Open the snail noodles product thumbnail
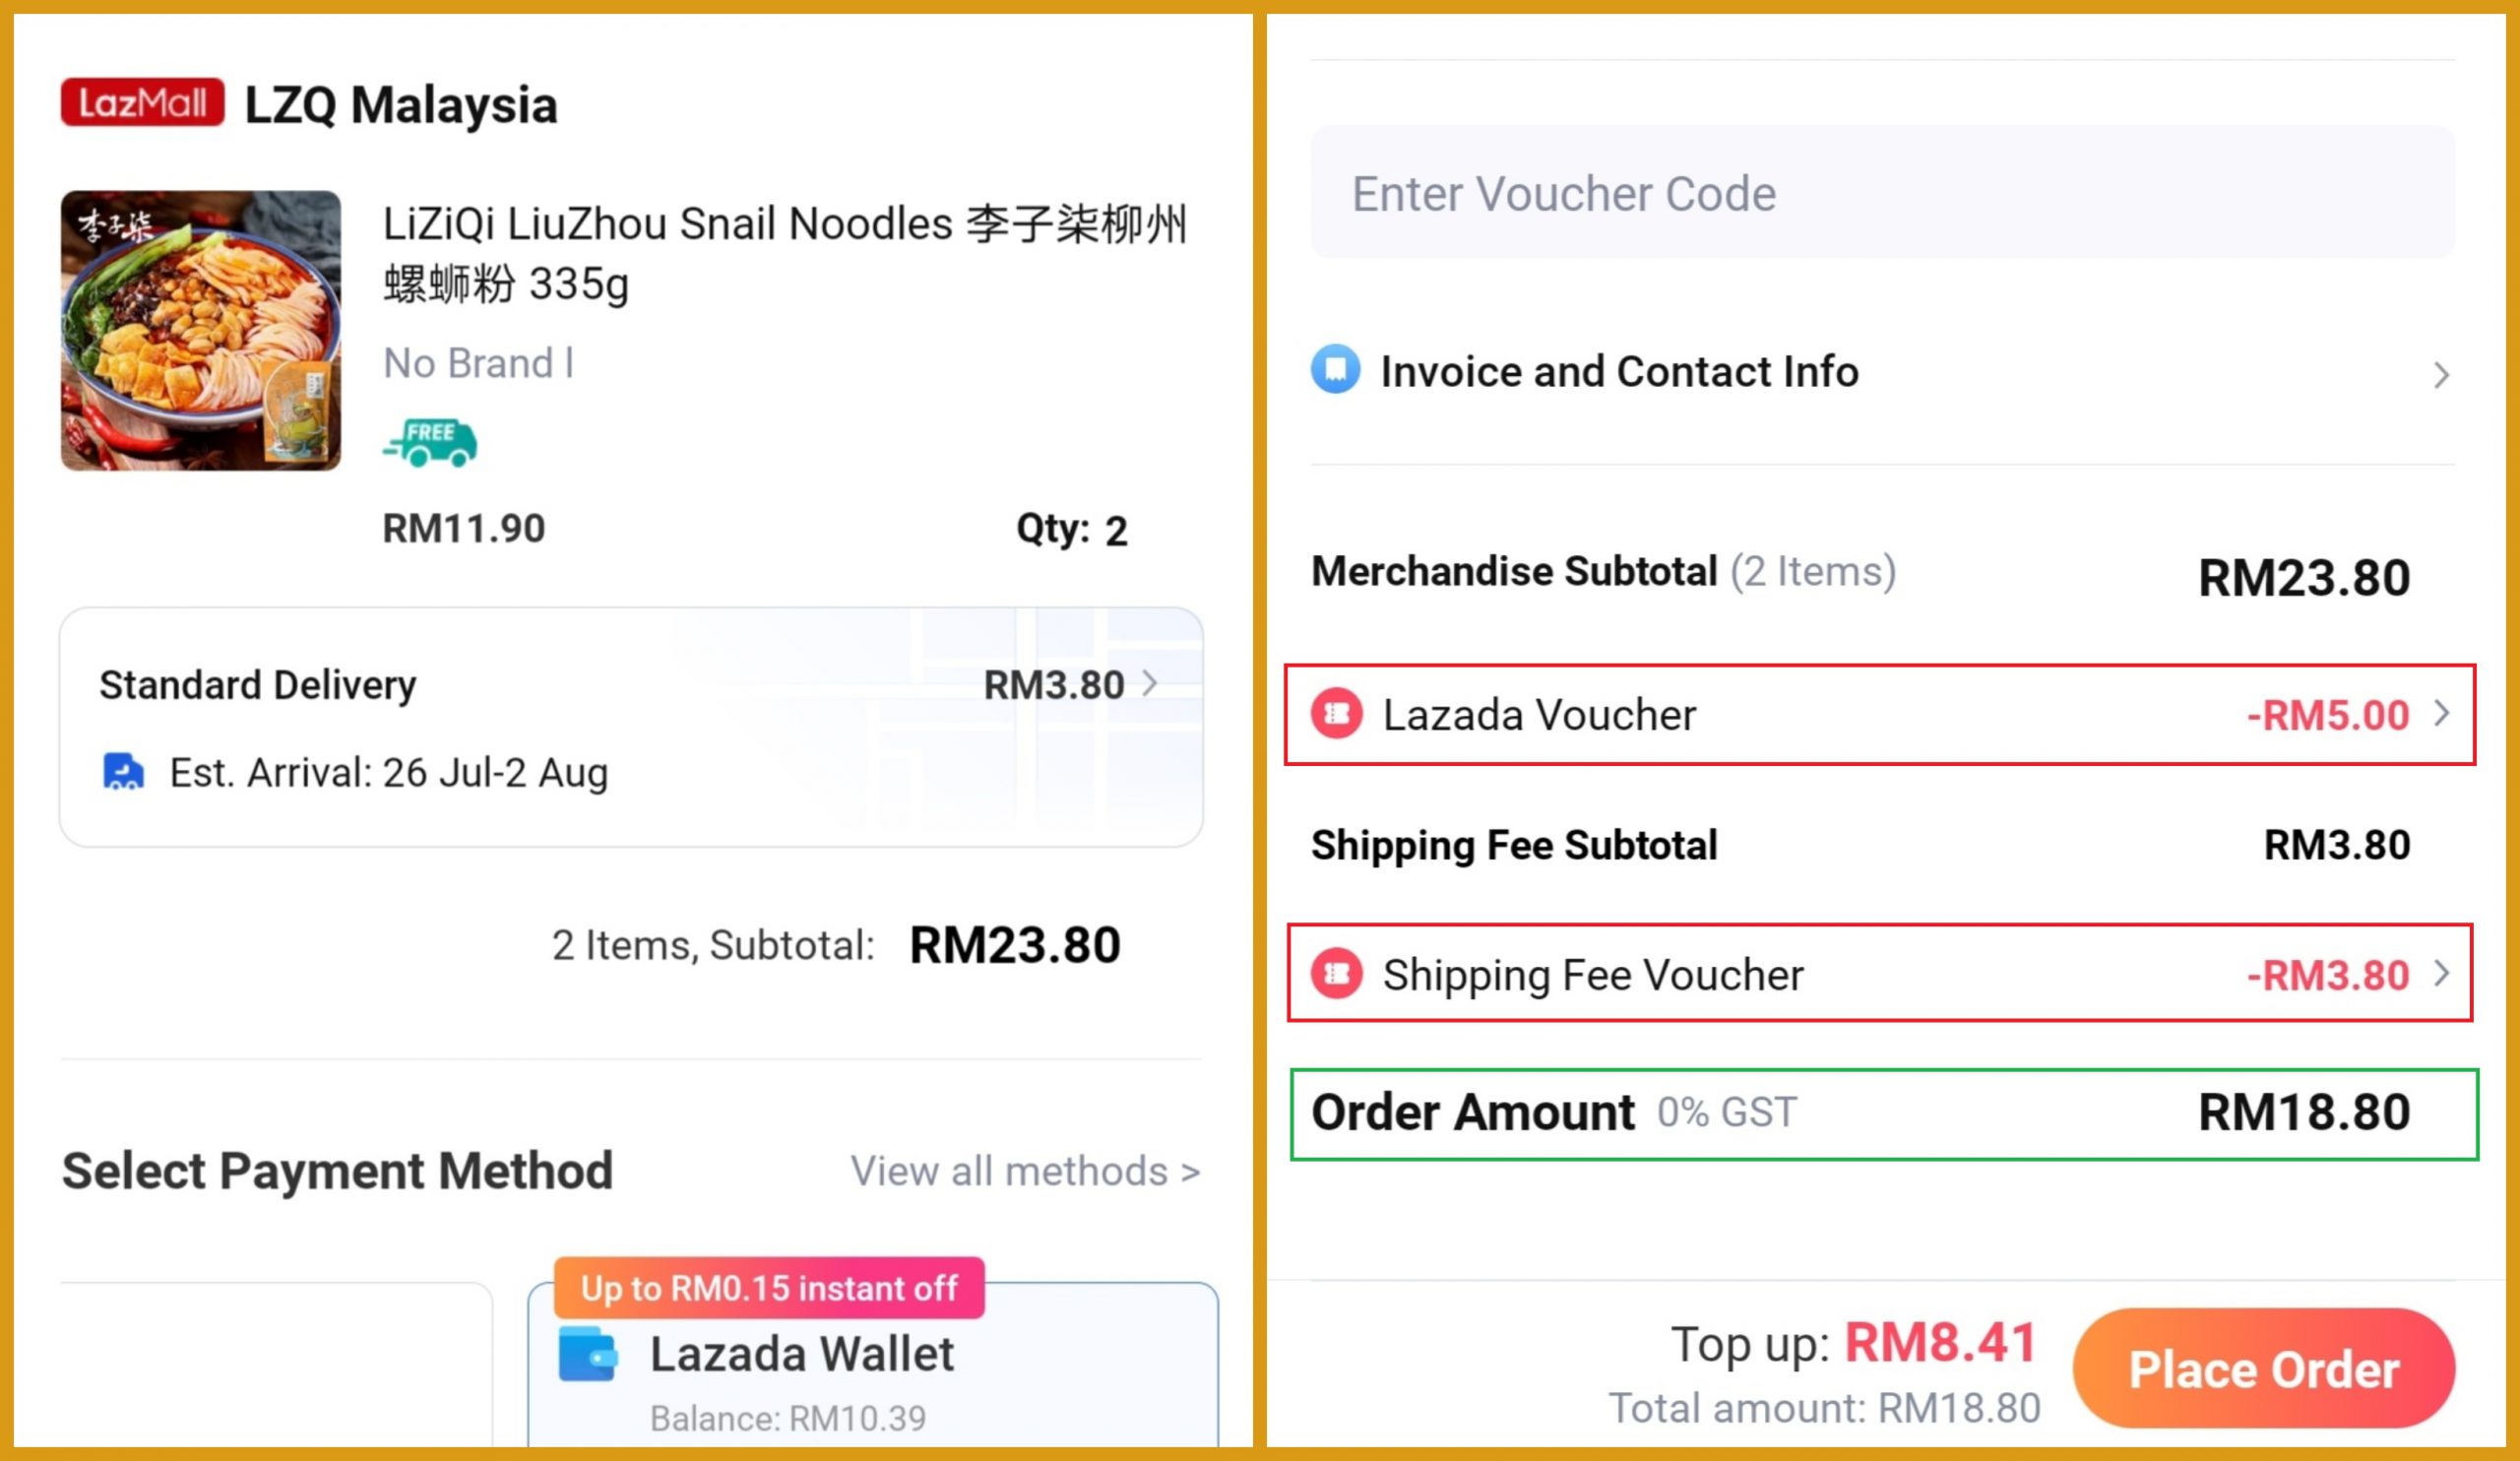The height and width of the screenshot is (1461, 2520). tap(201, 331)
